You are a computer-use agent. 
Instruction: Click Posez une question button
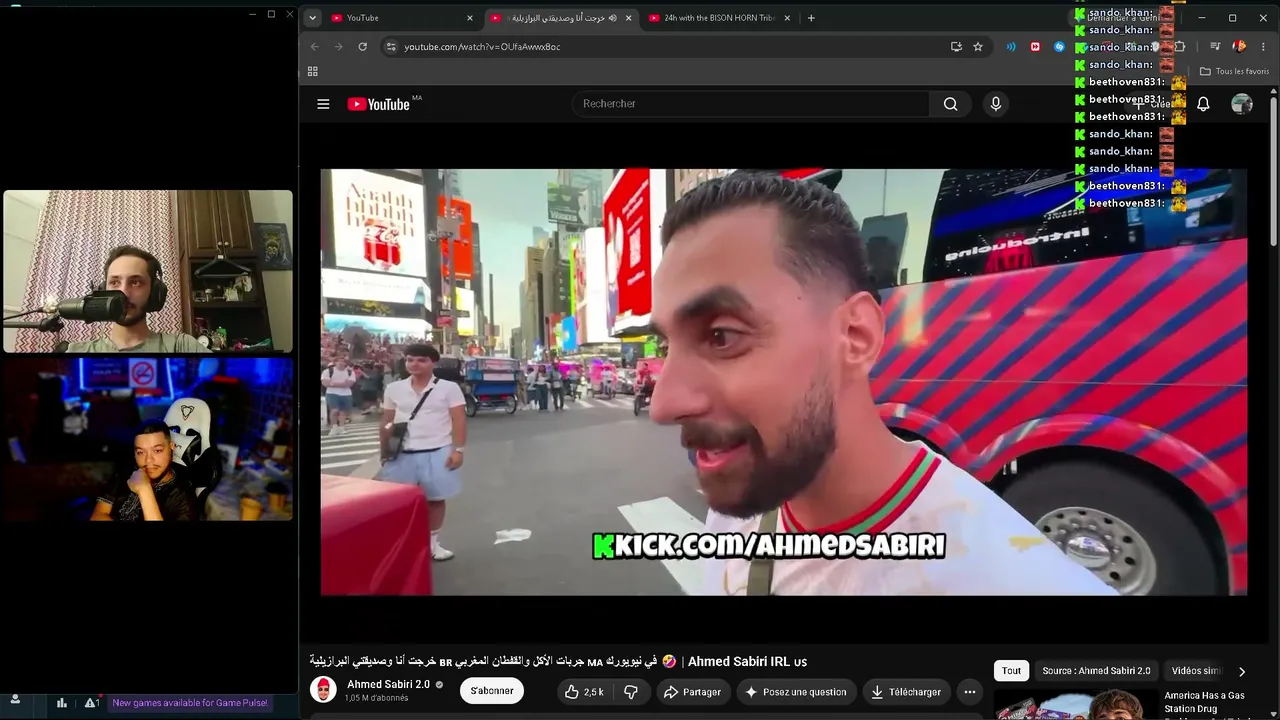click(x=796, y=692)
